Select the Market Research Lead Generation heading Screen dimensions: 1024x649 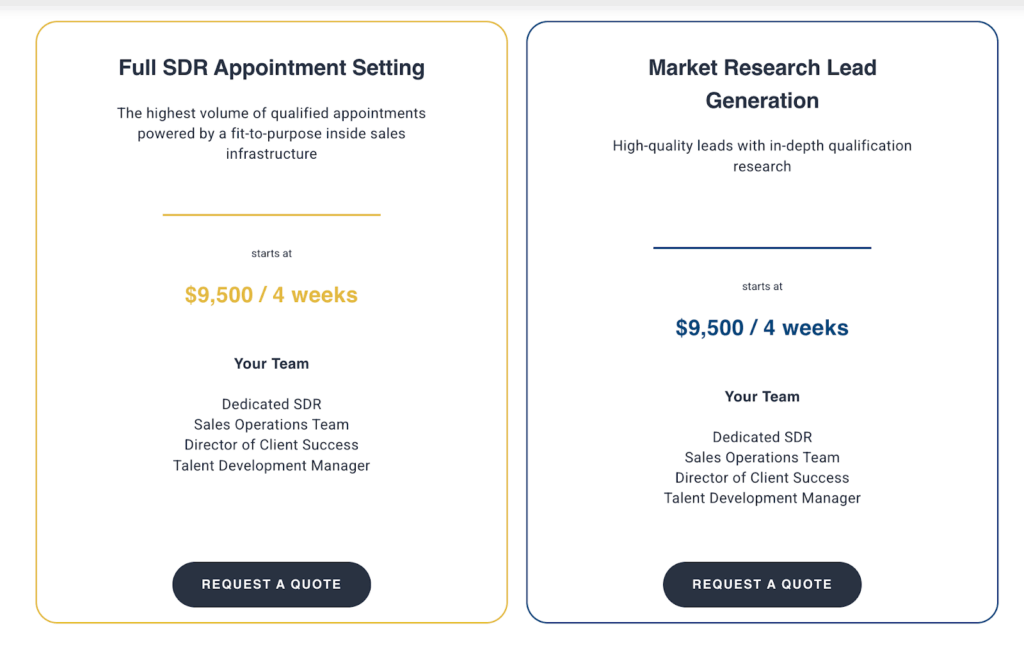tap(762, 84)
